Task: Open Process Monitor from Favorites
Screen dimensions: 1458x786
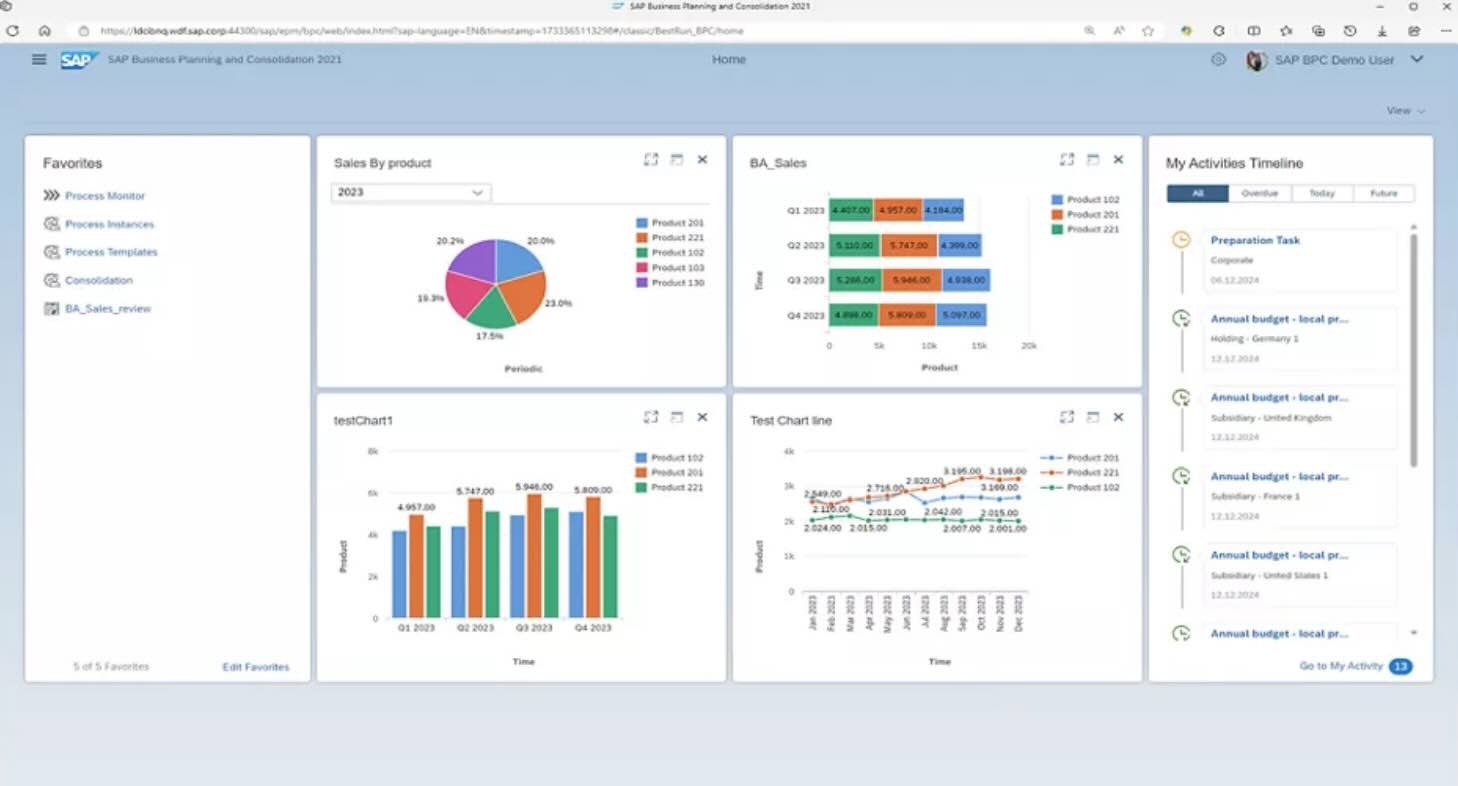Action: pos(105,196)
